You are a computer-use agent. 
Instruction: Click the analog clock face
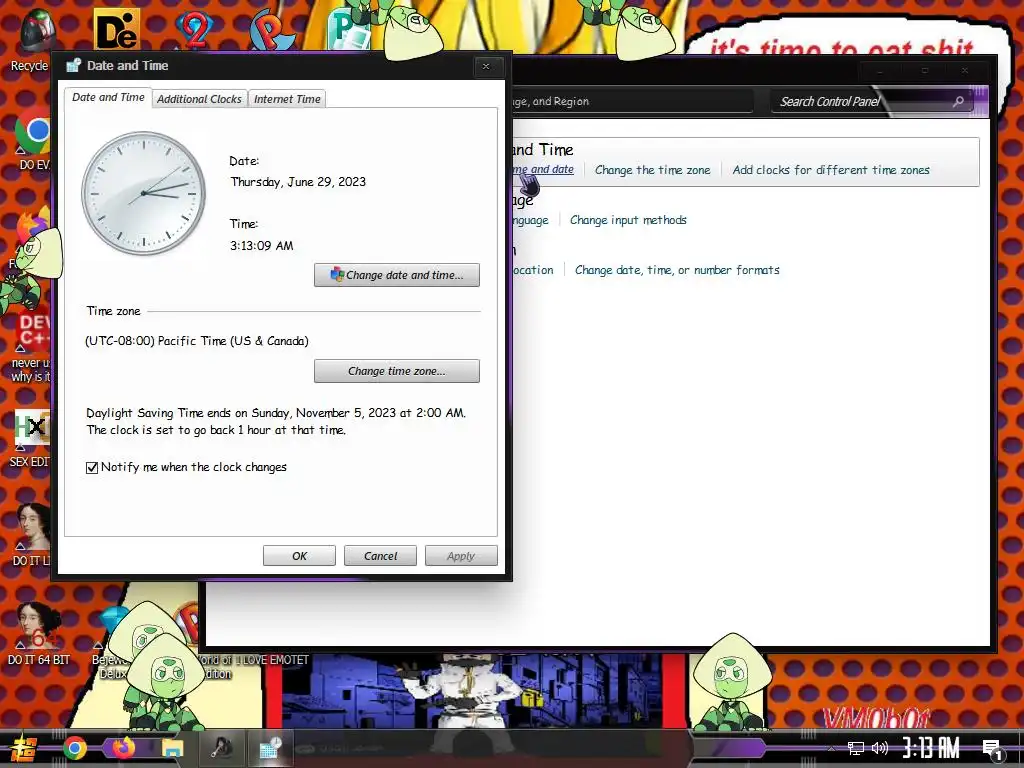[x=144, y=193]
